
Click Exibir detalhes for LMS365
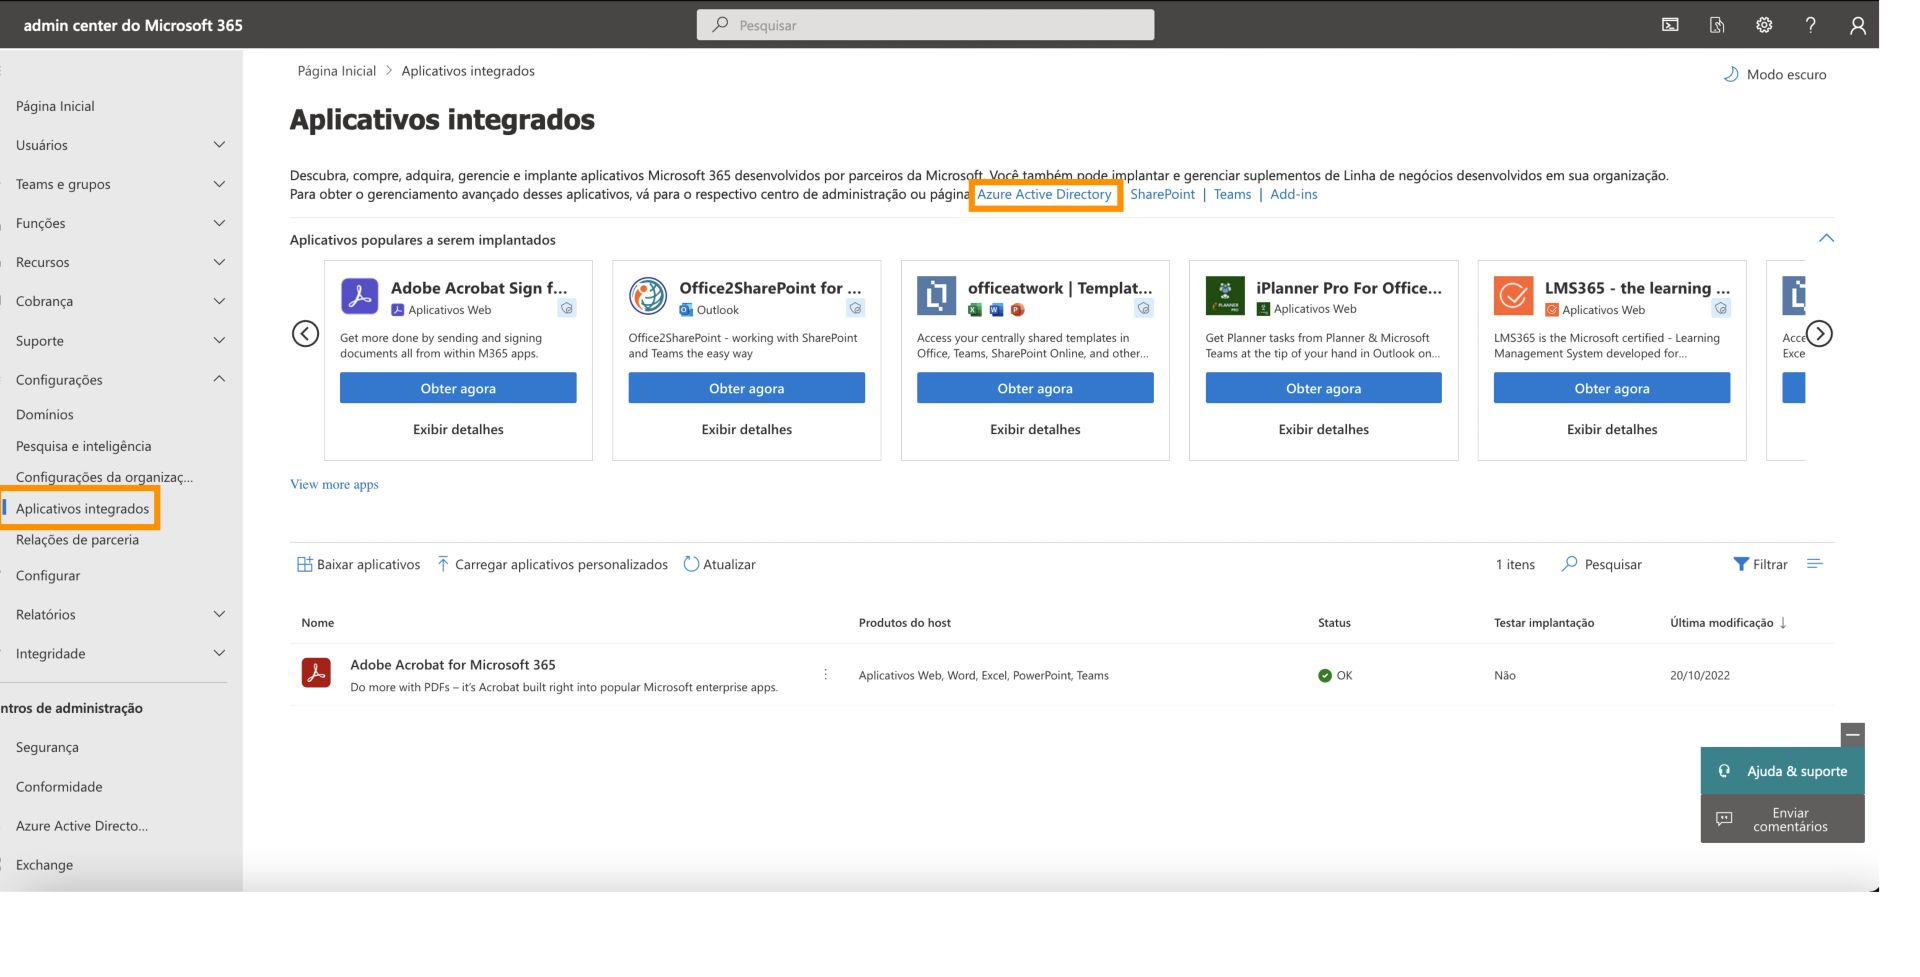click(x=1612, y=429)
